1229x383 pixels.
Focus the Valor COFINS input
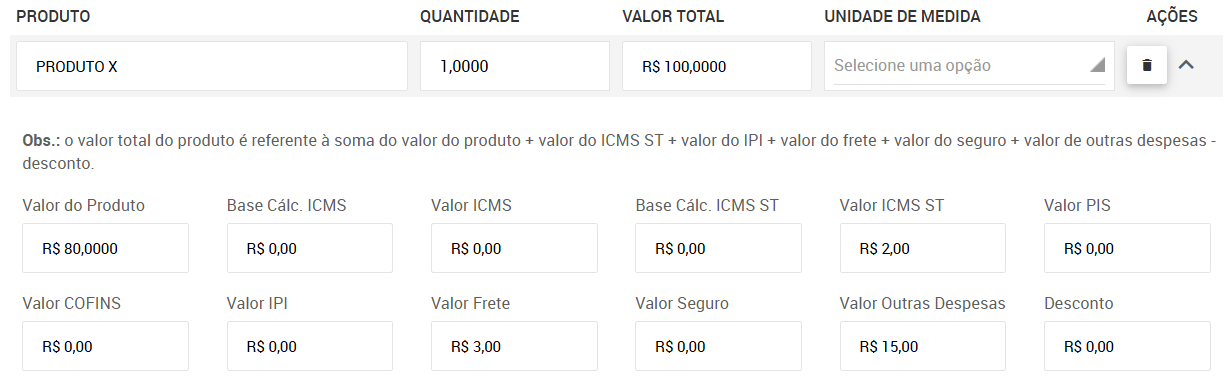(x=105, y=346)
